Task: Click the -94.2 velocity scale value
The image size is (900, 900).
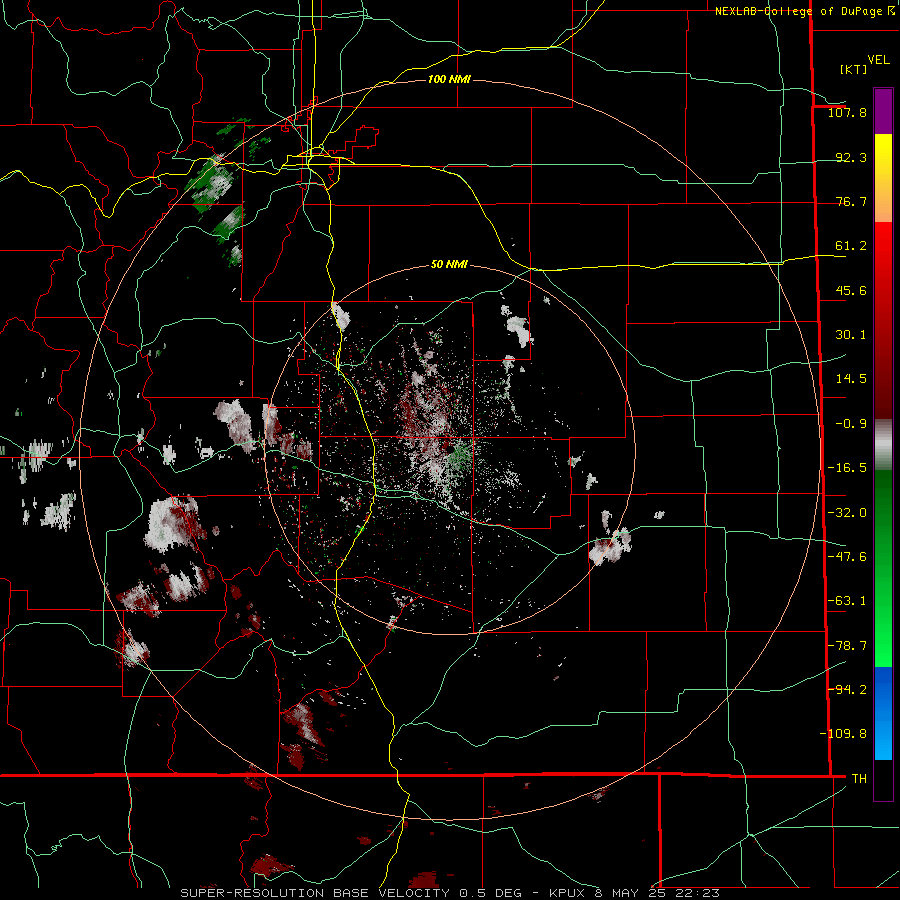Action: click(x=847, y=689)
